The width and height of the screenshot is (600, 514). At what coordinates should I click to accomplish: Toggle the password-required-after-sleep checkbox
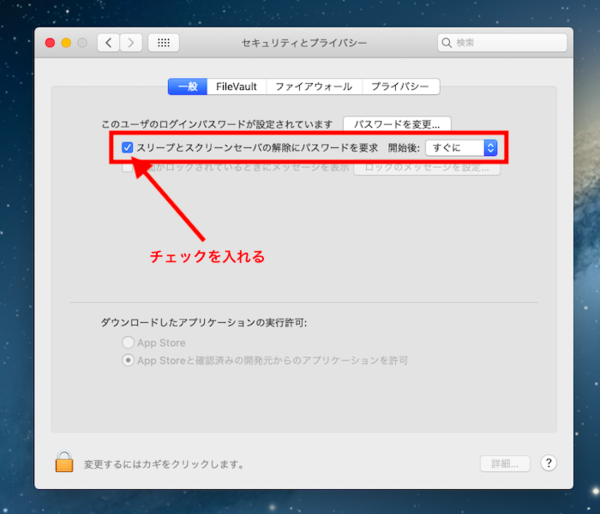[x=128, y=148]
